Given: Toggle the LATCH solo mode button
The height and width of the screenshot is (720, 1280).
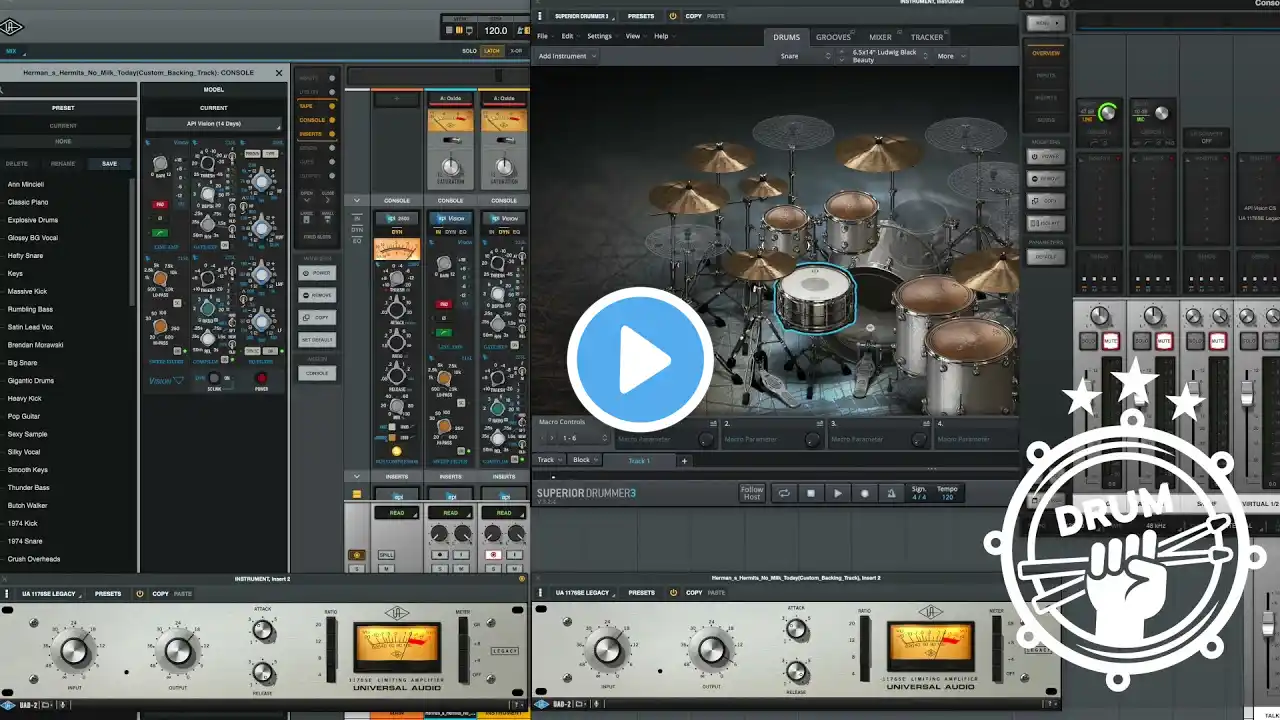Looking at the screenshot, I should tap(492, 51).
